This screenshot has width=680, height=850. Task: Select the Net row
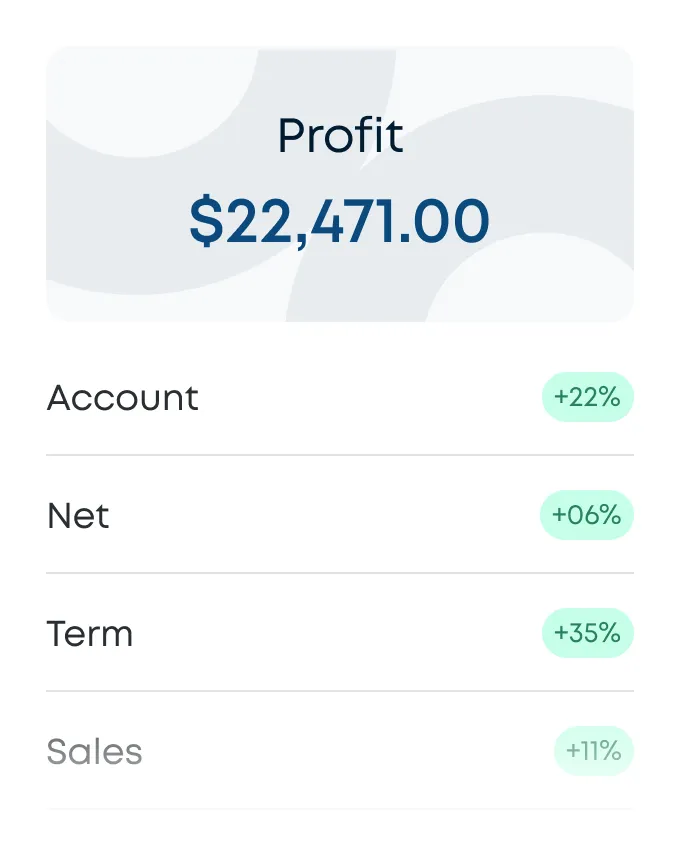340,515
